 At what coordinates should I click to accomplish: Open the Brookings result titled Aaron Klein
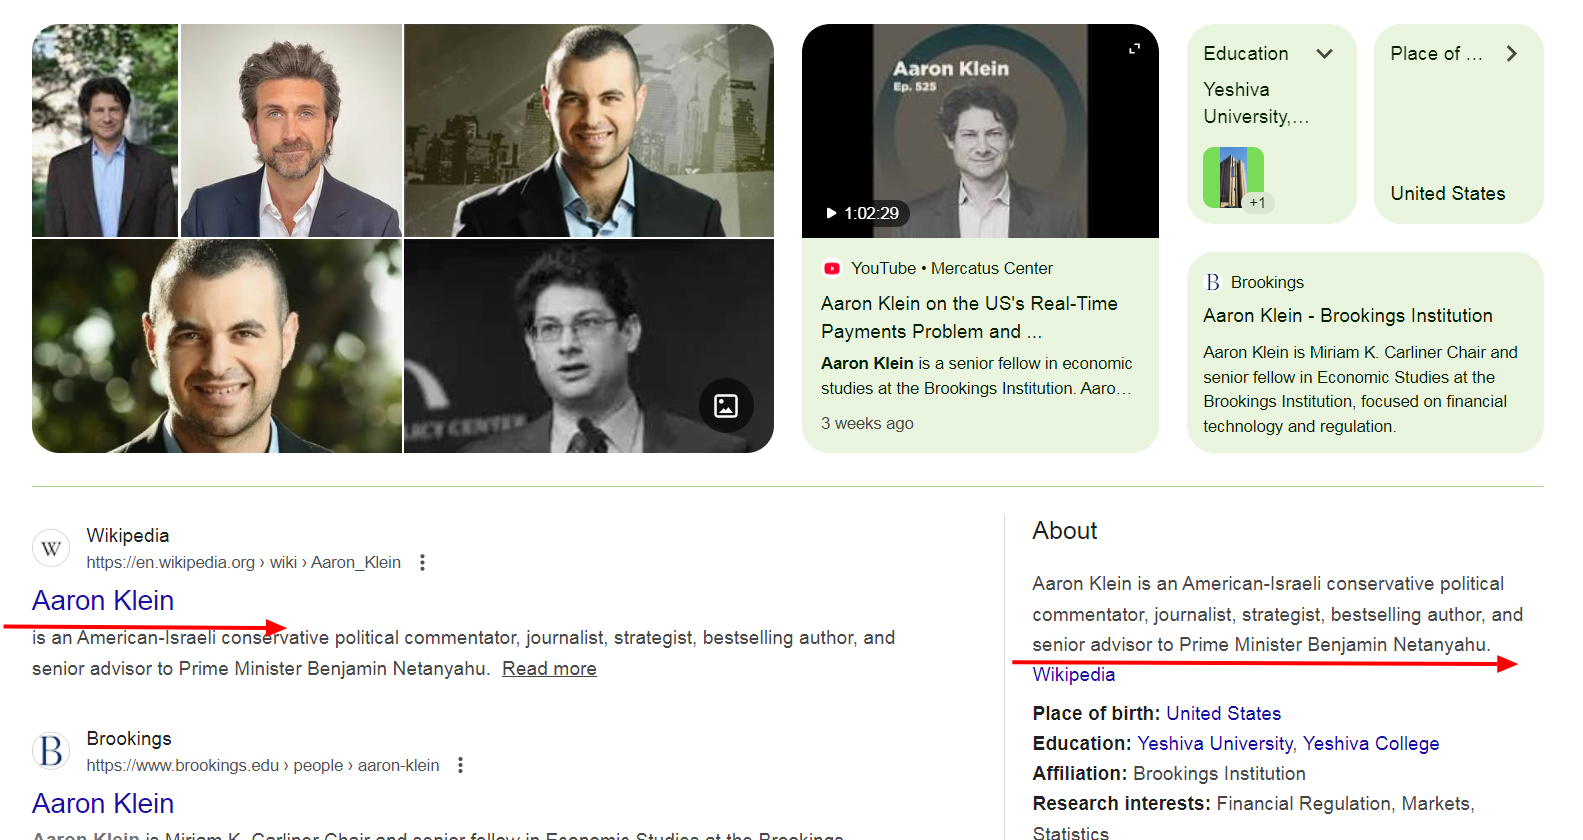(x=103, y=803)
